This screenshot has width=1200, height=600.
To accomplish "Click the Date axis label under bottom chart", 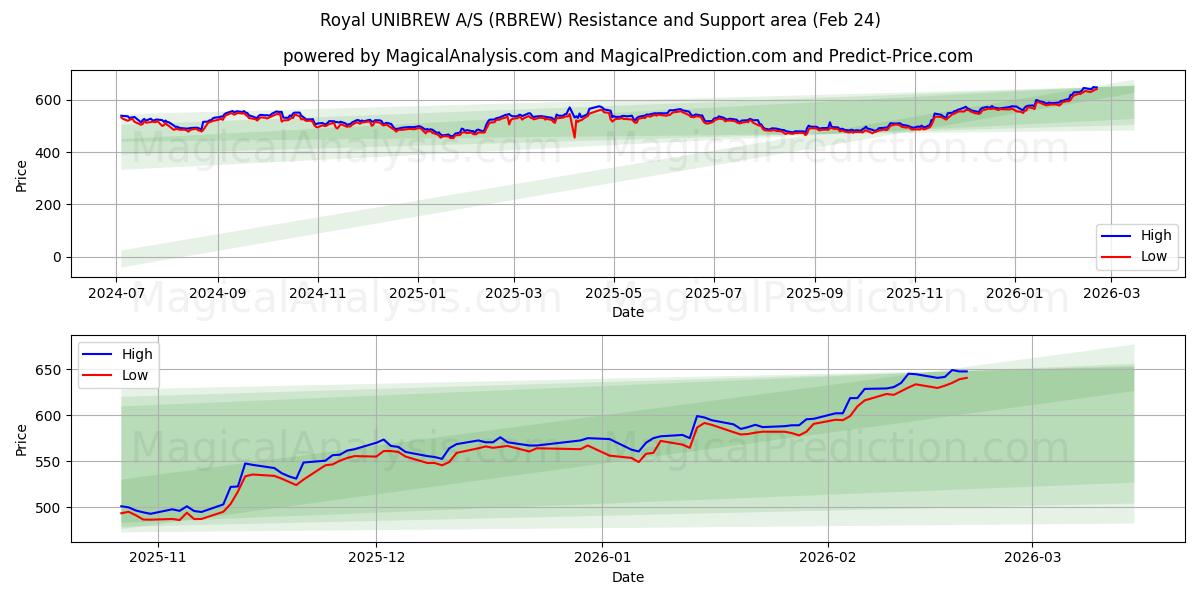I will (x=627, y=577).
